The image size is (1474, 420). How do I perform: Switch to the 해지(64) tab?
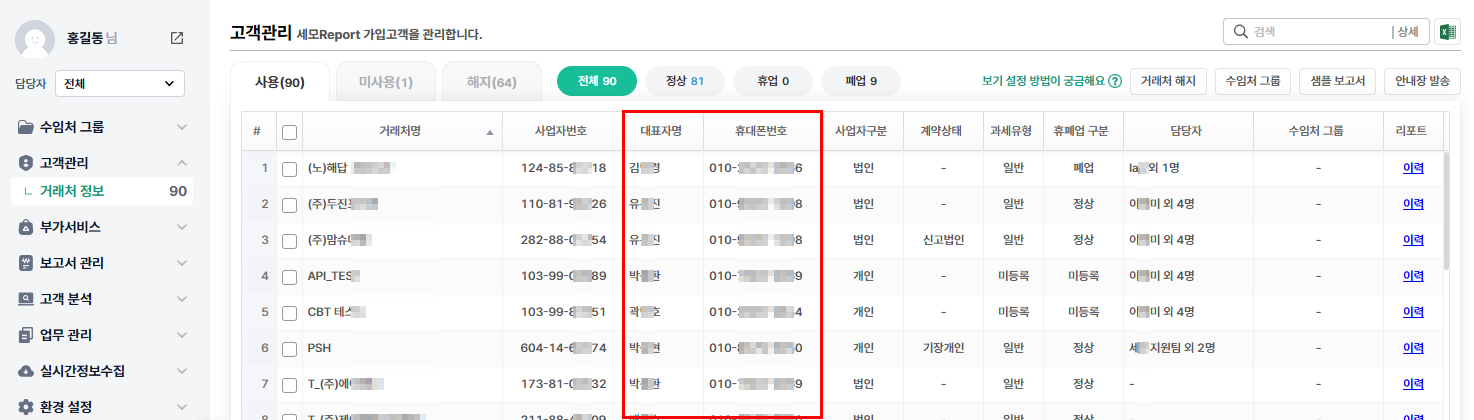click(491, 81)
